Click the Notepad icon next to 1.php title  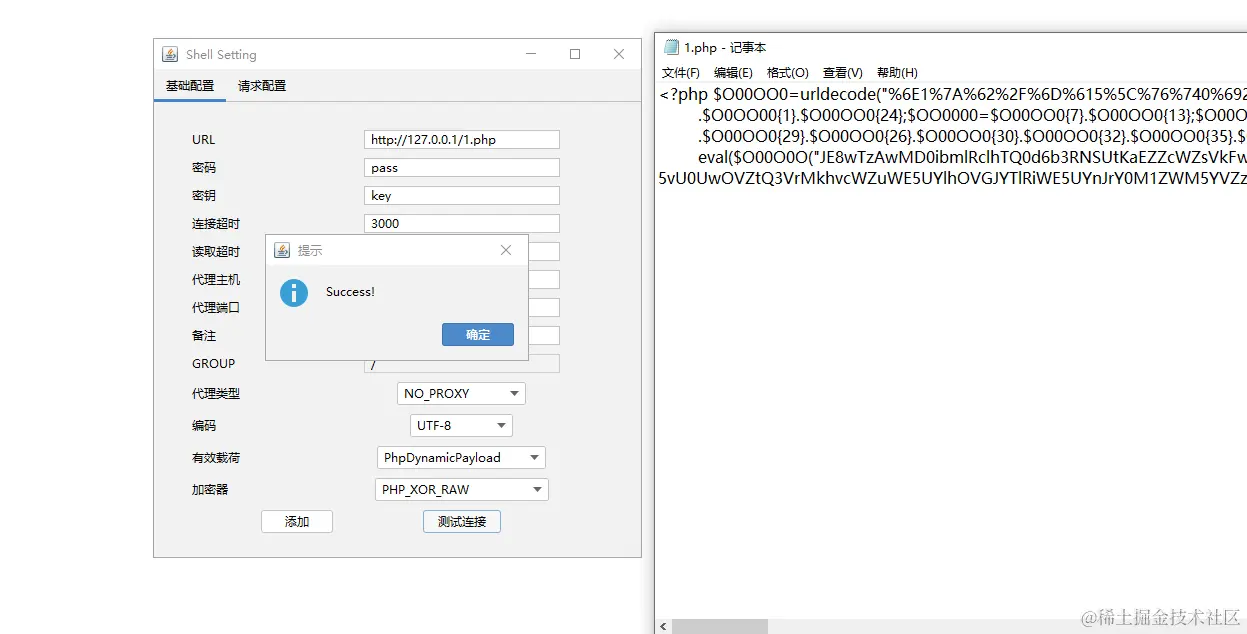[671, 47]
